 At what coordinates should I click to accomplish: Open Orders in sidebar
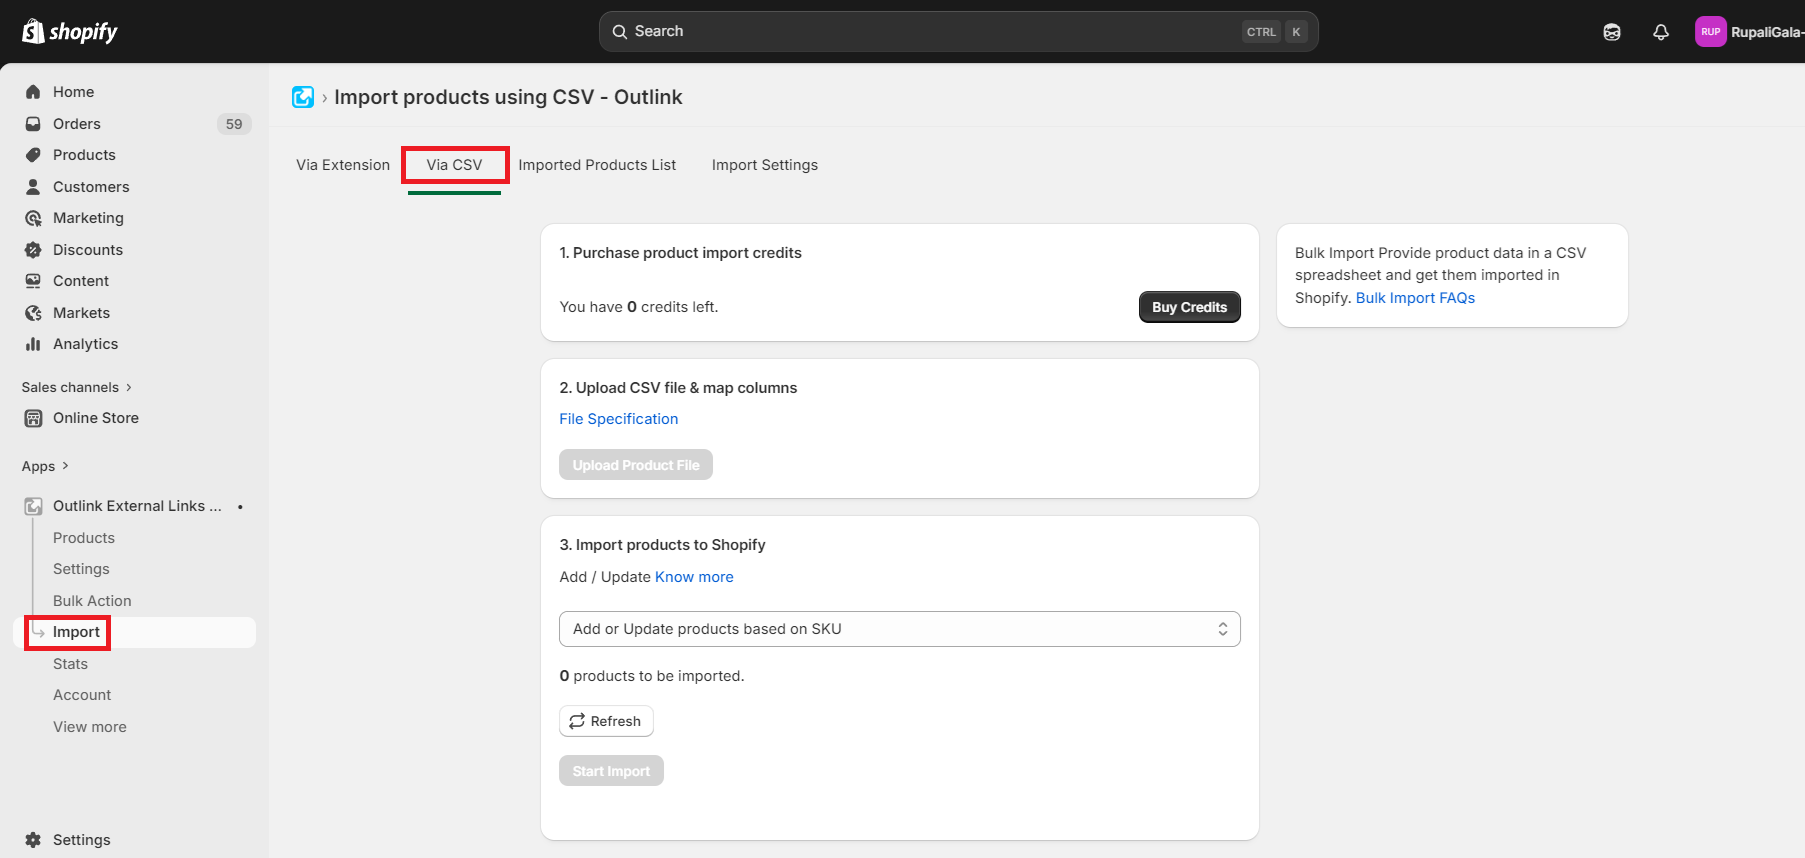77,124
